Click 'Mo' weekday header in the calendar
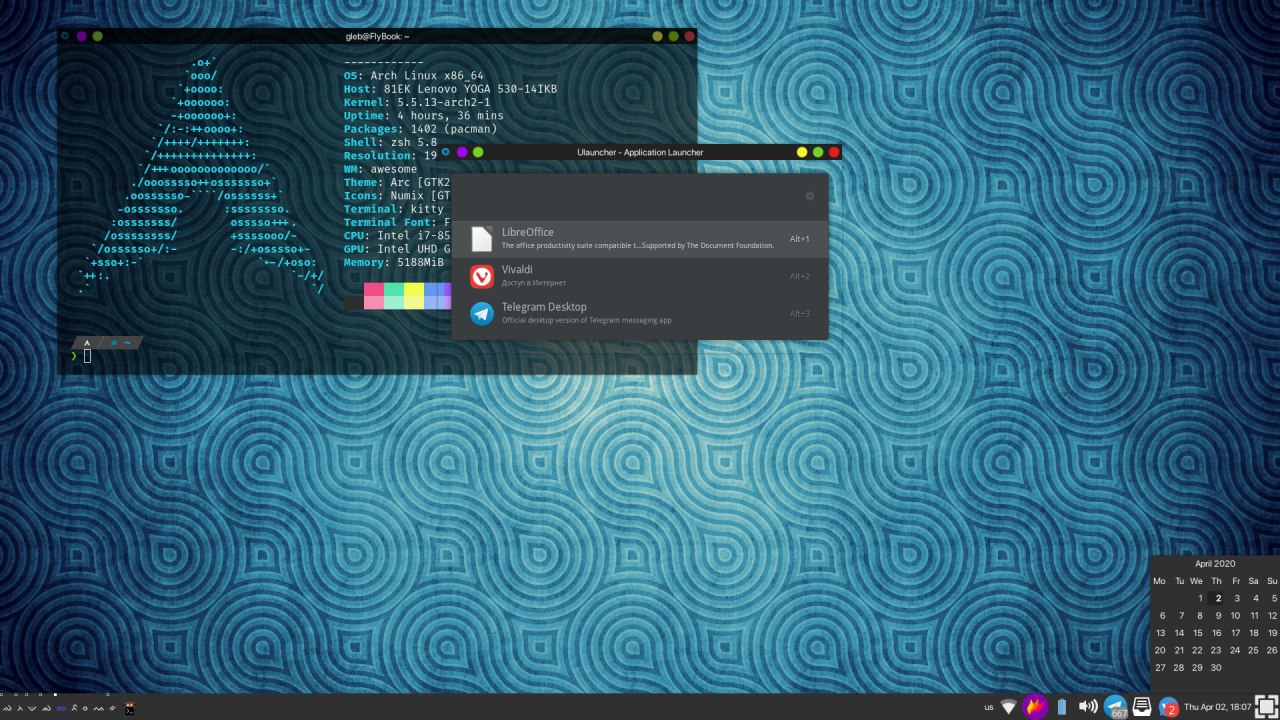 pos(1159,581)
